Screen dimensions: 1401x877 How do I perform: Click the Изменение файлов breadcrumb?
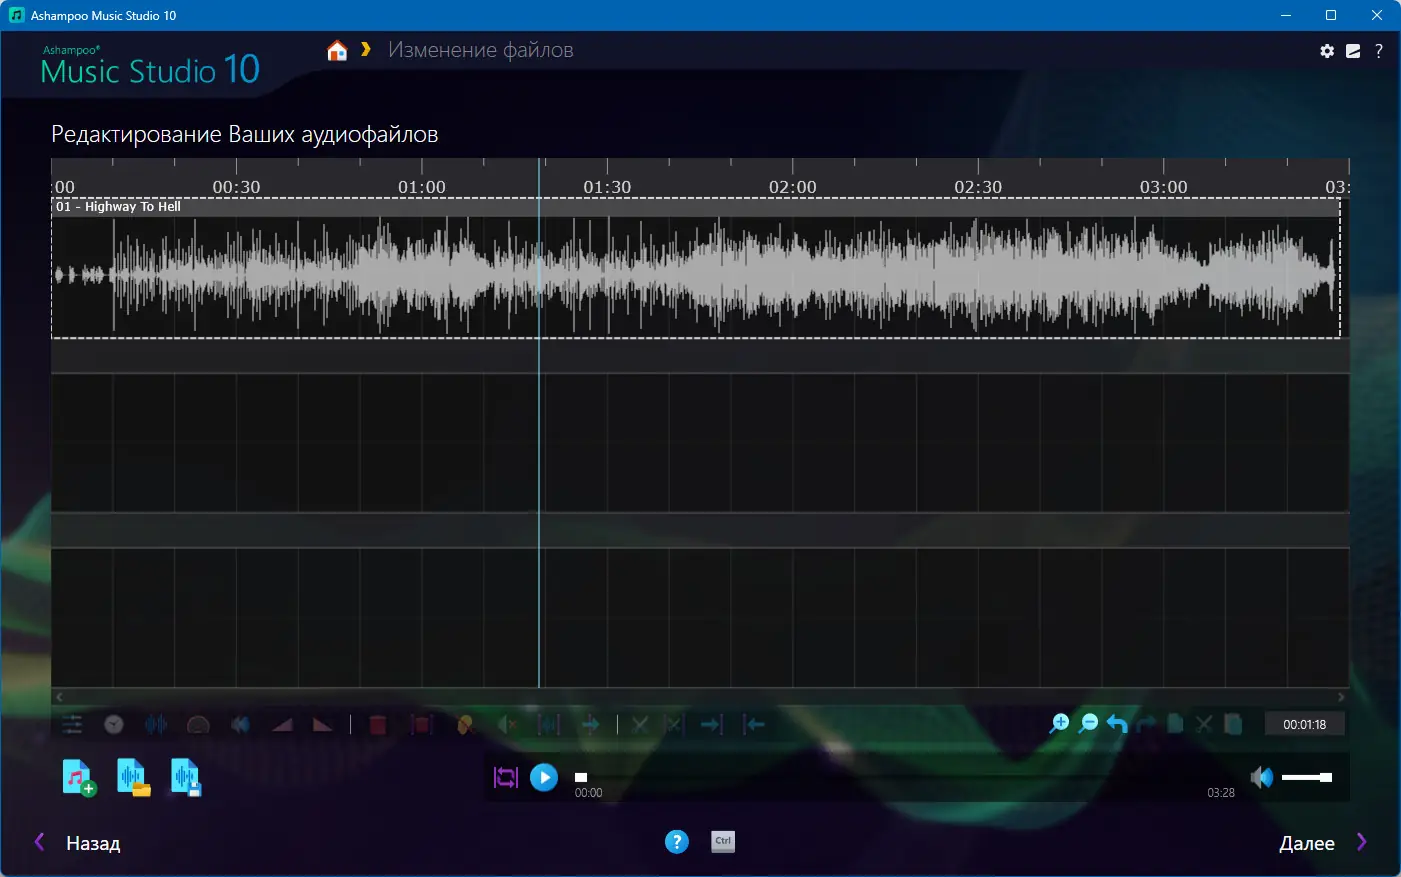(x=481, y=50)
